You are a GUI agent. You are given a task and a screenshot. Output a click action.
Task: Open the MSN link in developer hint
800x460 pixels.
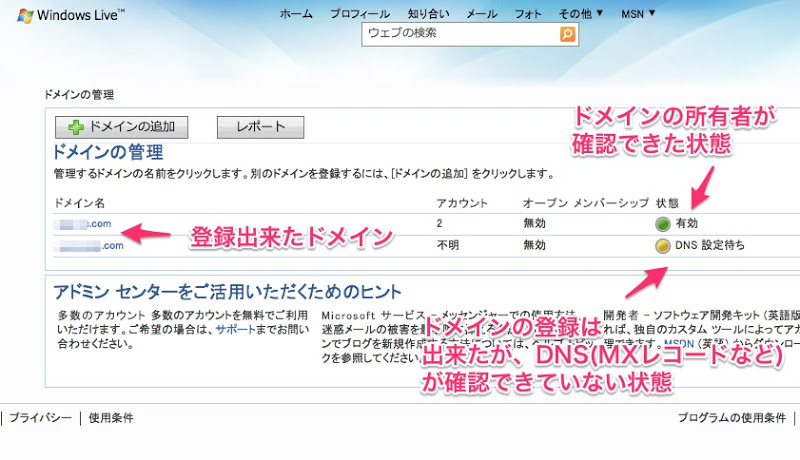point(679,344)
